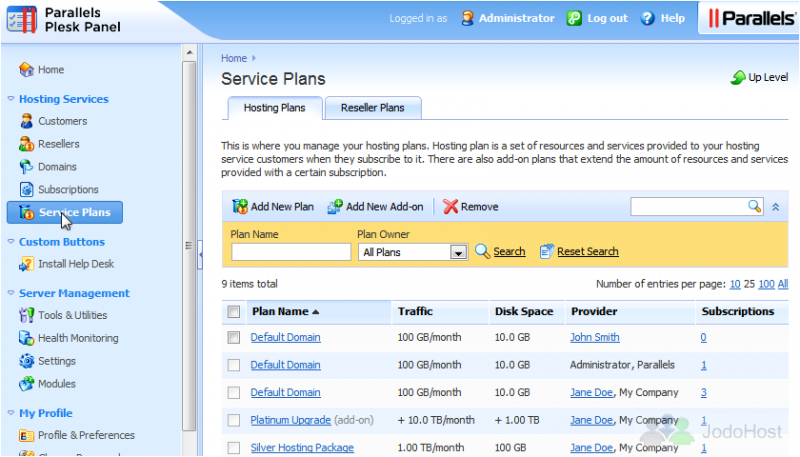800x457 pixels.
Task: Open Customers in the sidebar
Action: (x=62, y=121)
